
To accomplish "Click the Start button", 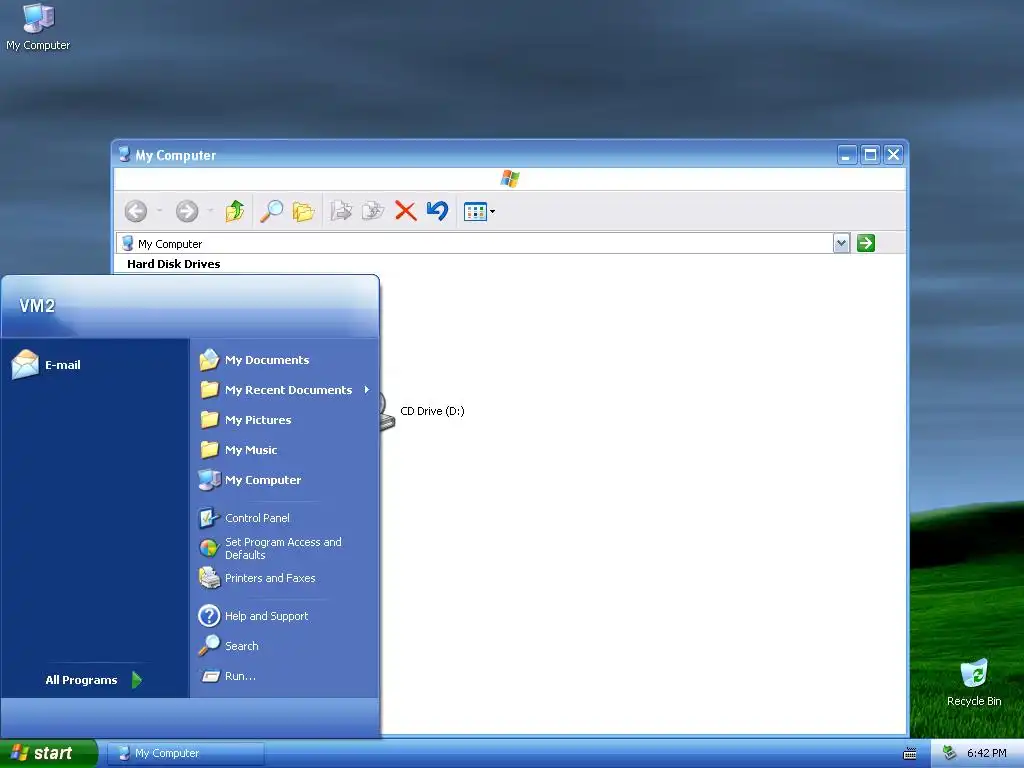I will (x=48, y=753).
